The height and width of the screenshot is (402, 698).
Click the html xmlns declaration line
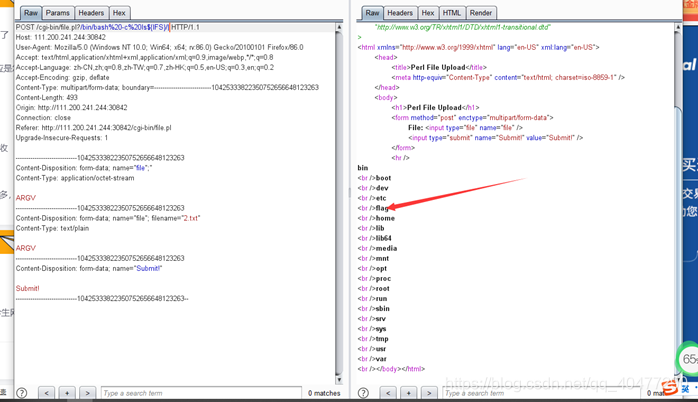(479, 47)
